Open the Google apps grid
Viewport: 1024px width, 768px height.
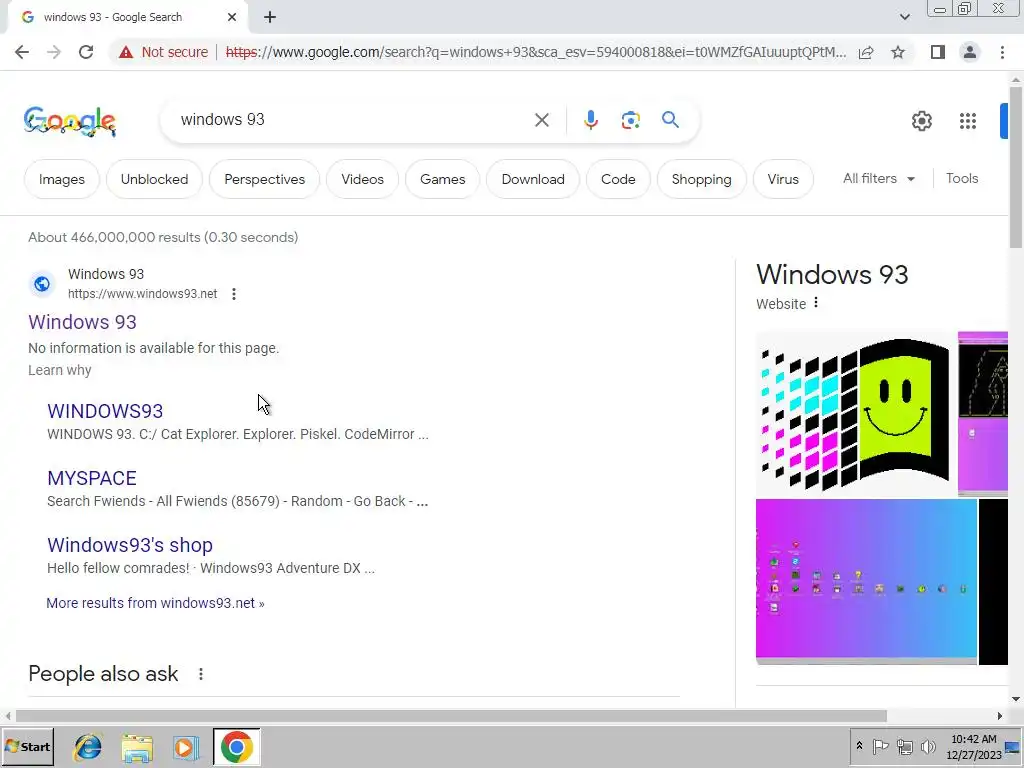[968, 121]
